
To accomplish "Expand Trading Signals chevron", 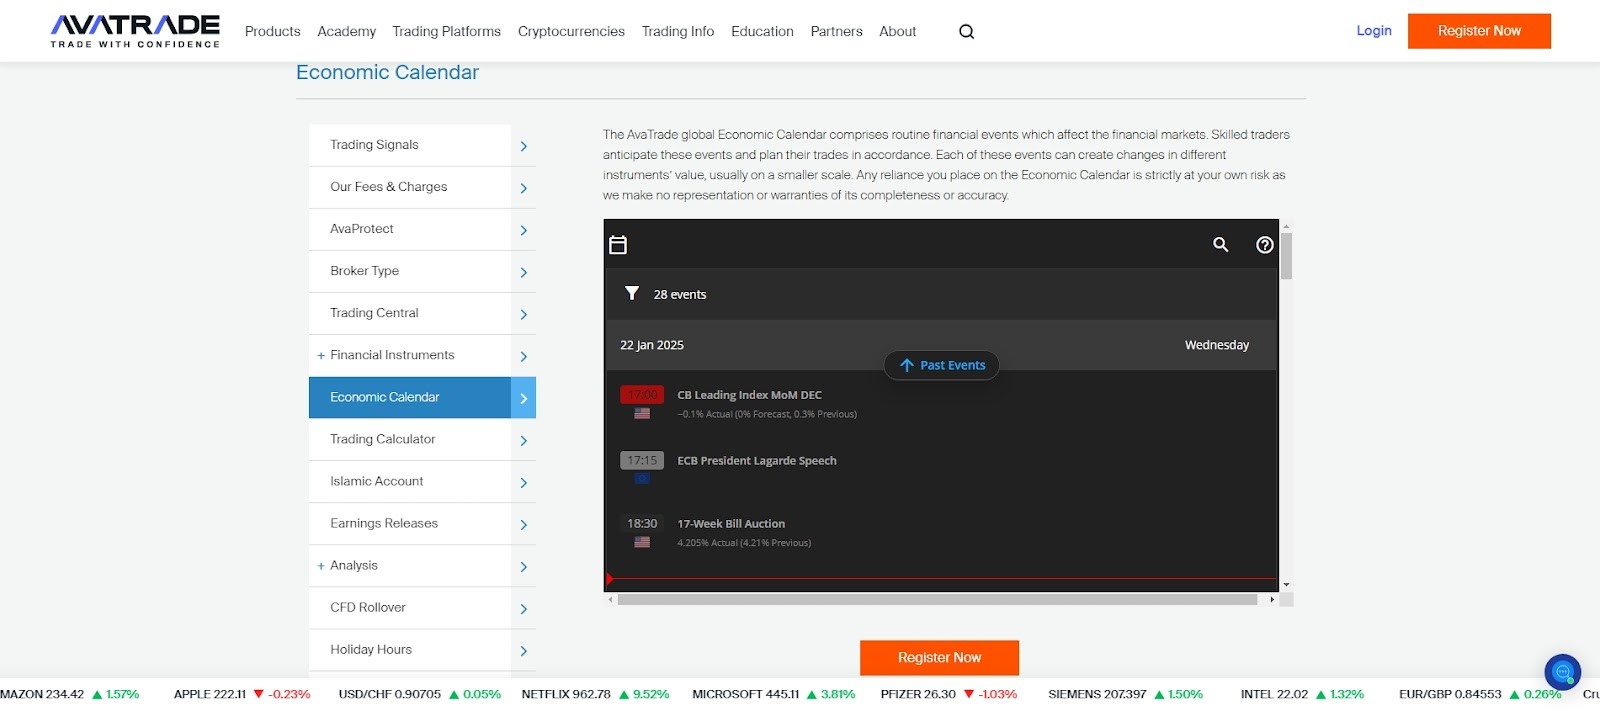I will click(x=523, y=146).
